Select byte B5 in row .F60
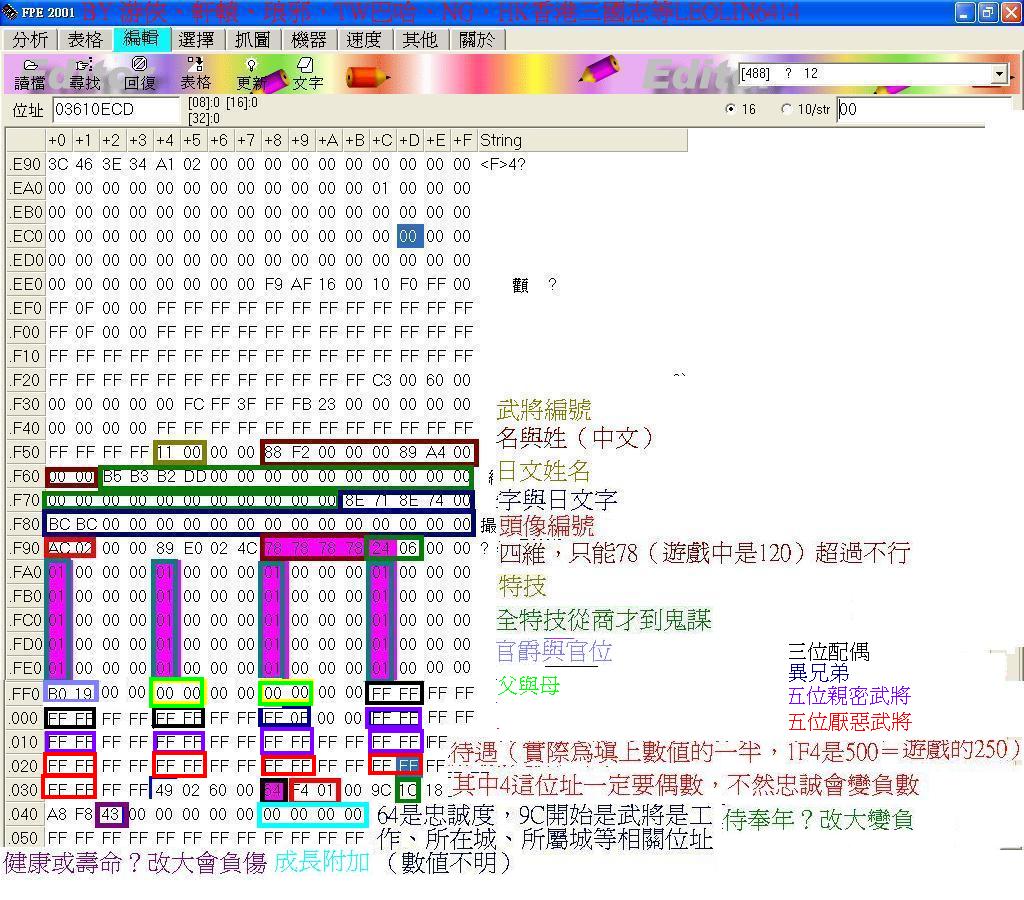This screenshot has width=1024, height=900. (112, 476)
